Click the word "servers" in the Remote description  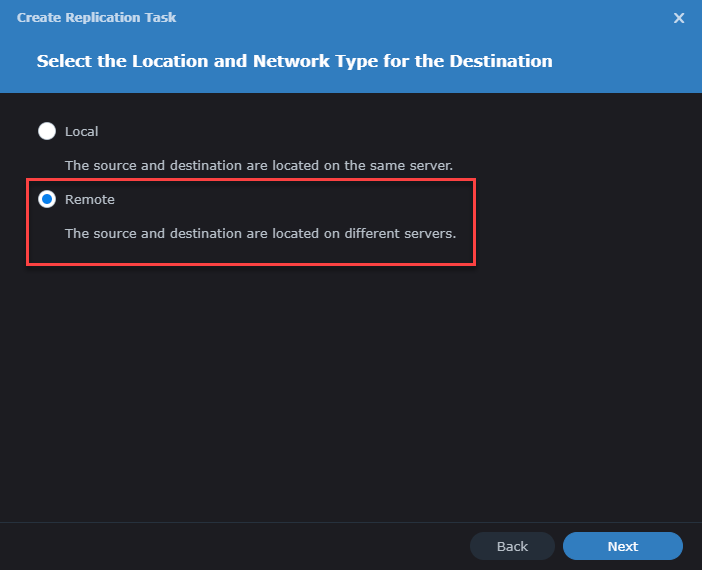tap(430, 233)
